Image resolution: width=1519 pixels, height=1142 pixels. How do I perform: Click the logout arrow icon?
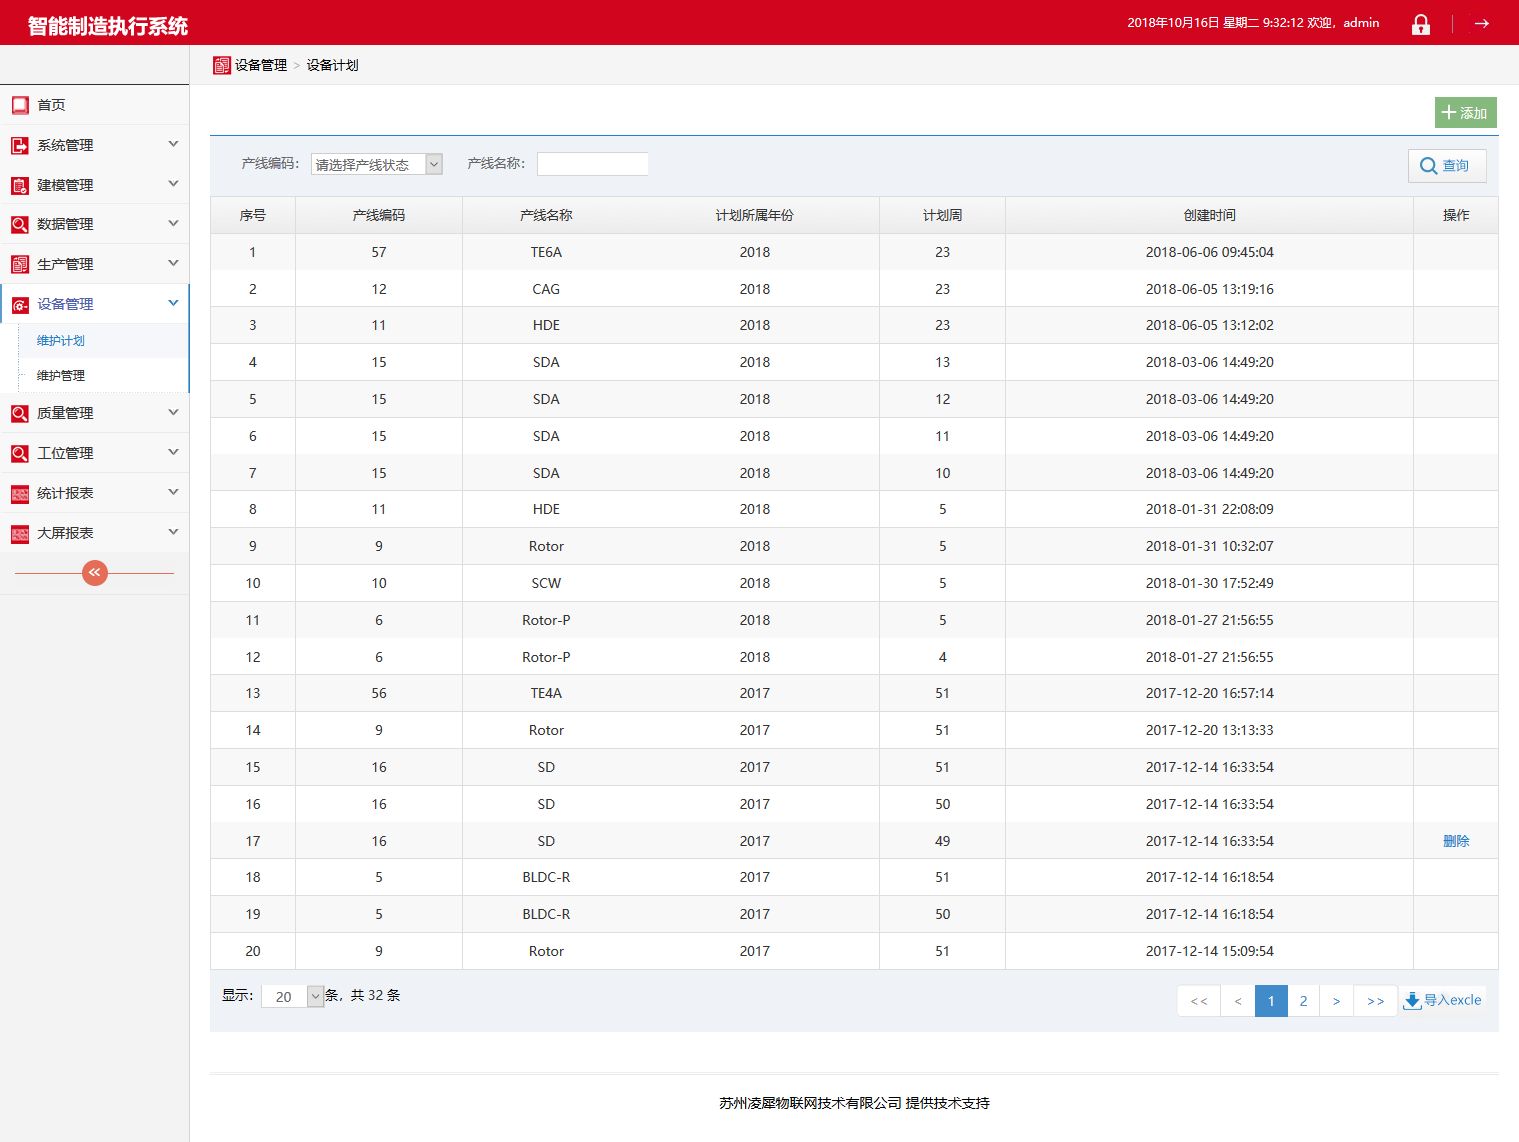pyautogui.click(x=1481, y=24)
